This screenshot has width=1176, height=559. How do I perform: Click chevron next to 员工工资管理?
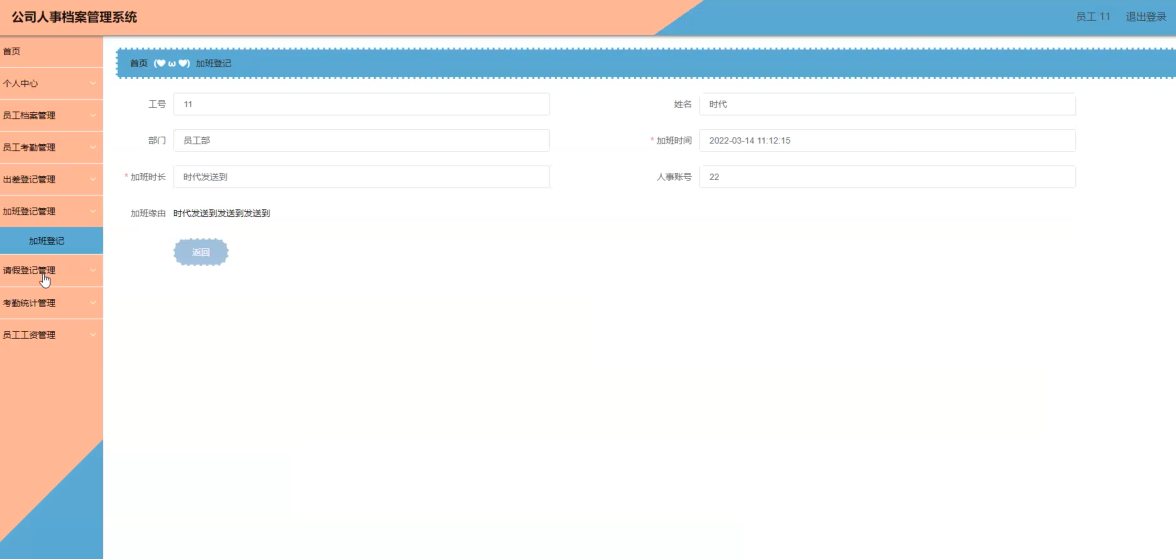coord(93,335)
